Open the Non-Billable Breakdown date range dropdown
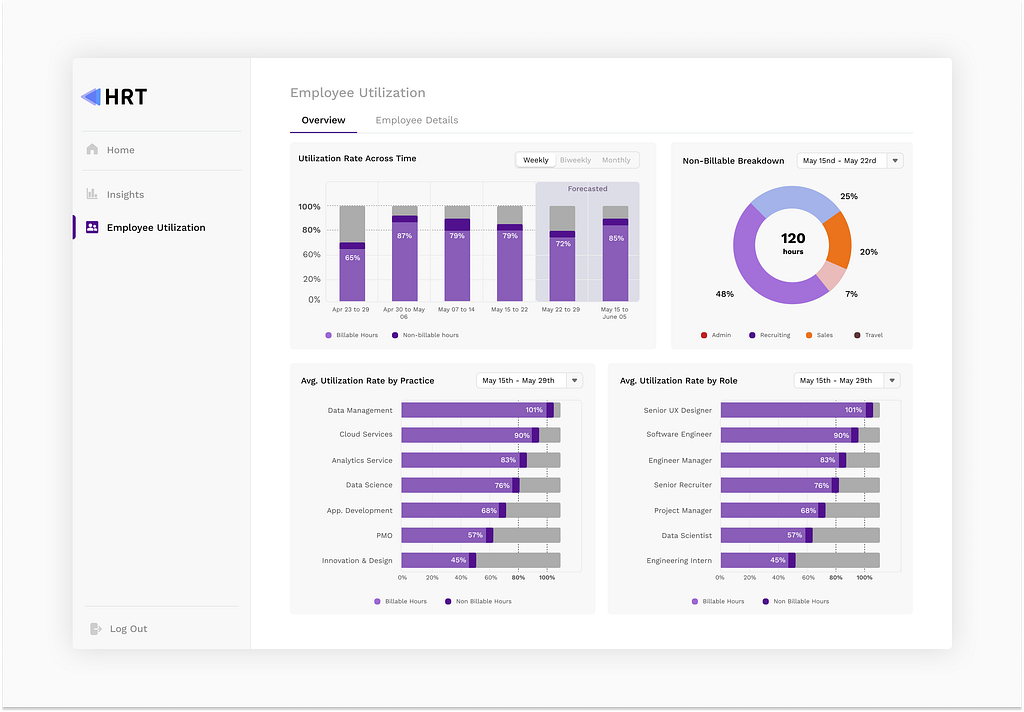 coord(849,160)
